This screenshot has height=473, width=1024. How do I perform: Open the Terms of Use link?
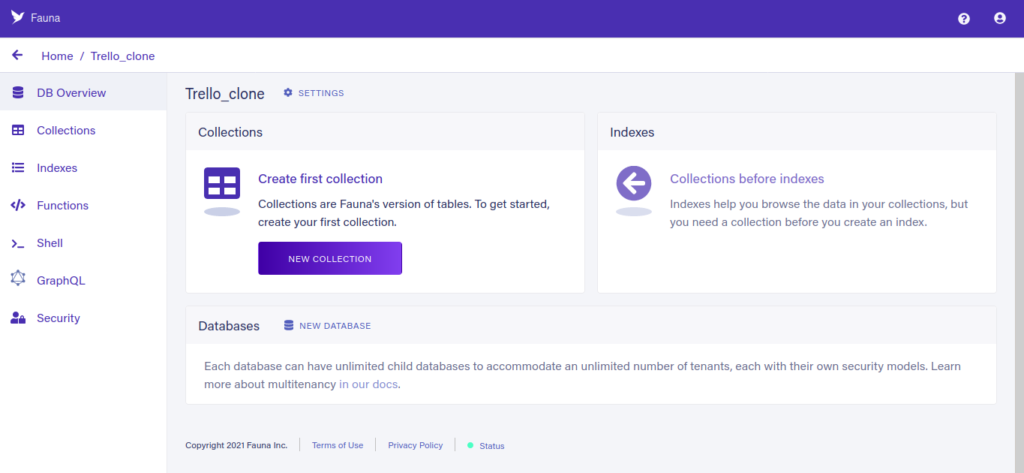coord(338,446)
